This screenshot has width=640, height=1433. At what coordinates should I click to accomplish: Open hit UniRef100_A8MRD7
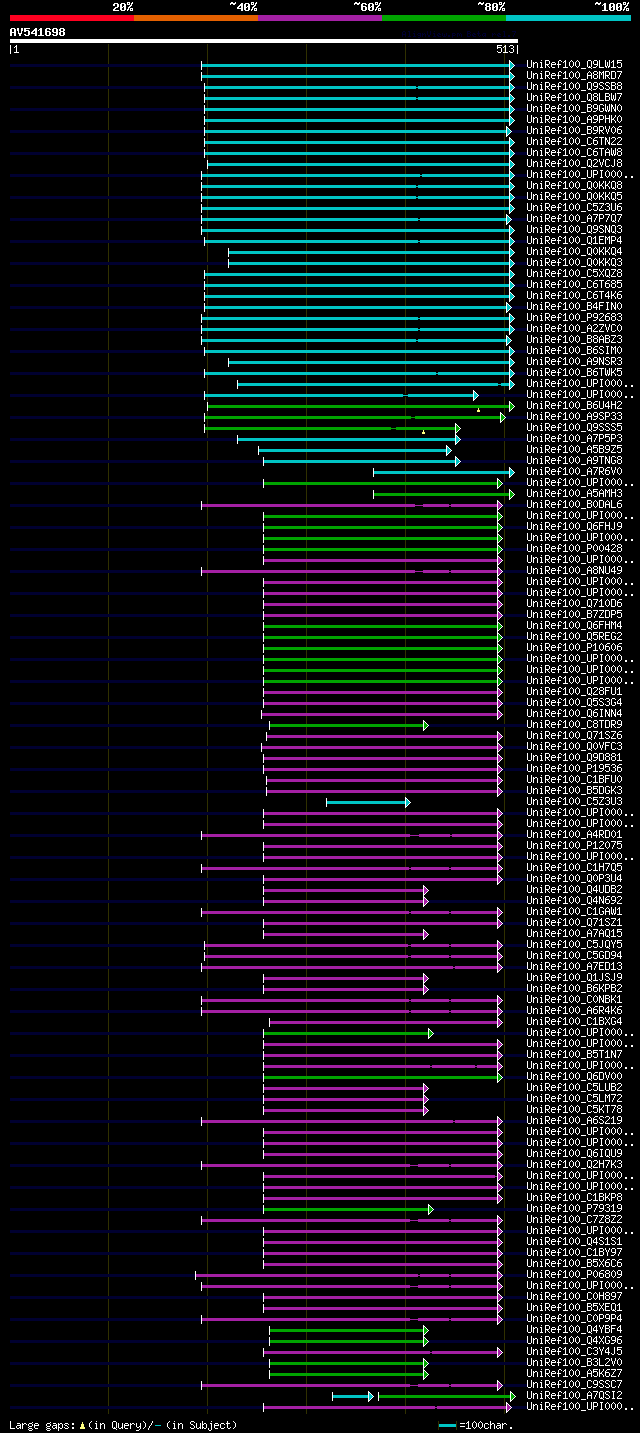(x=574, y=75)
